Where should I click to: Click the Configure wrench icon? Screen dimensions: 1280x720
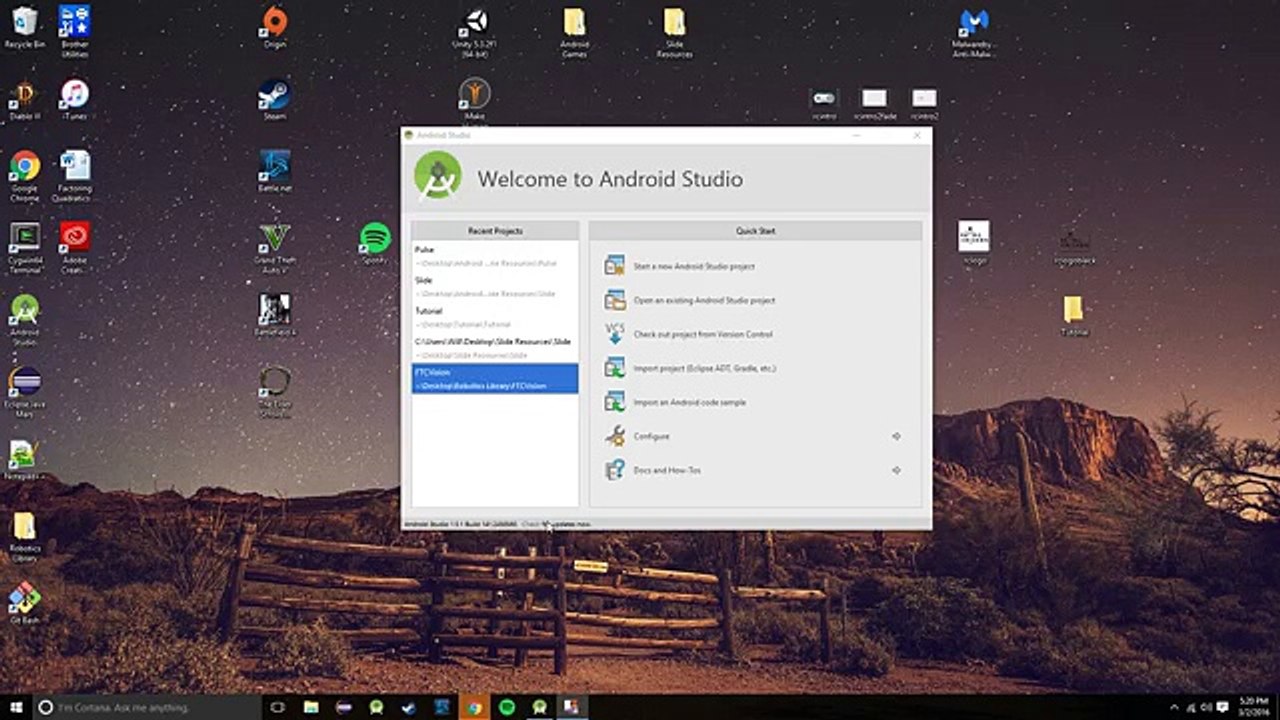tap(615, 436)
